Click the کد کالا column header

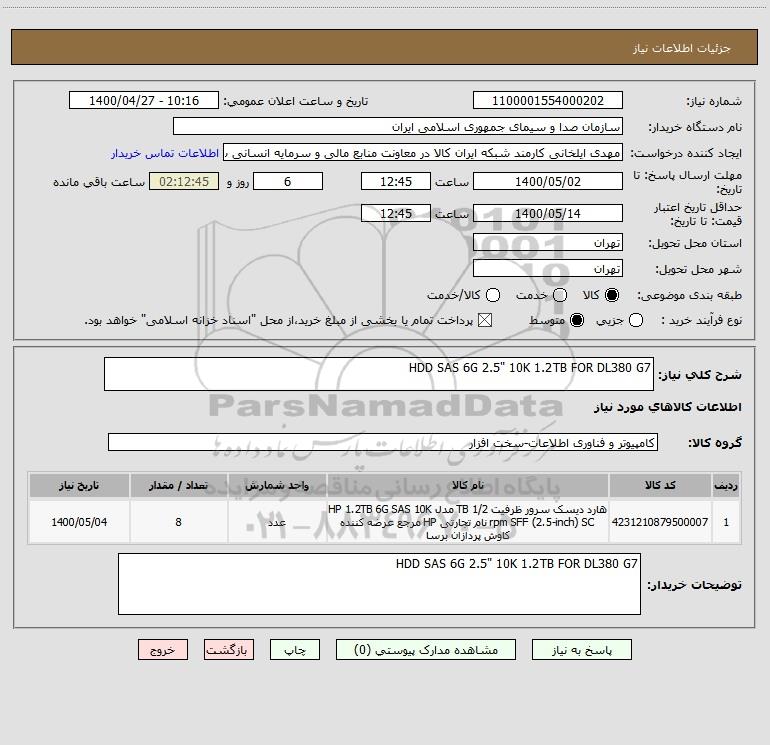click(x=660, y=485)
